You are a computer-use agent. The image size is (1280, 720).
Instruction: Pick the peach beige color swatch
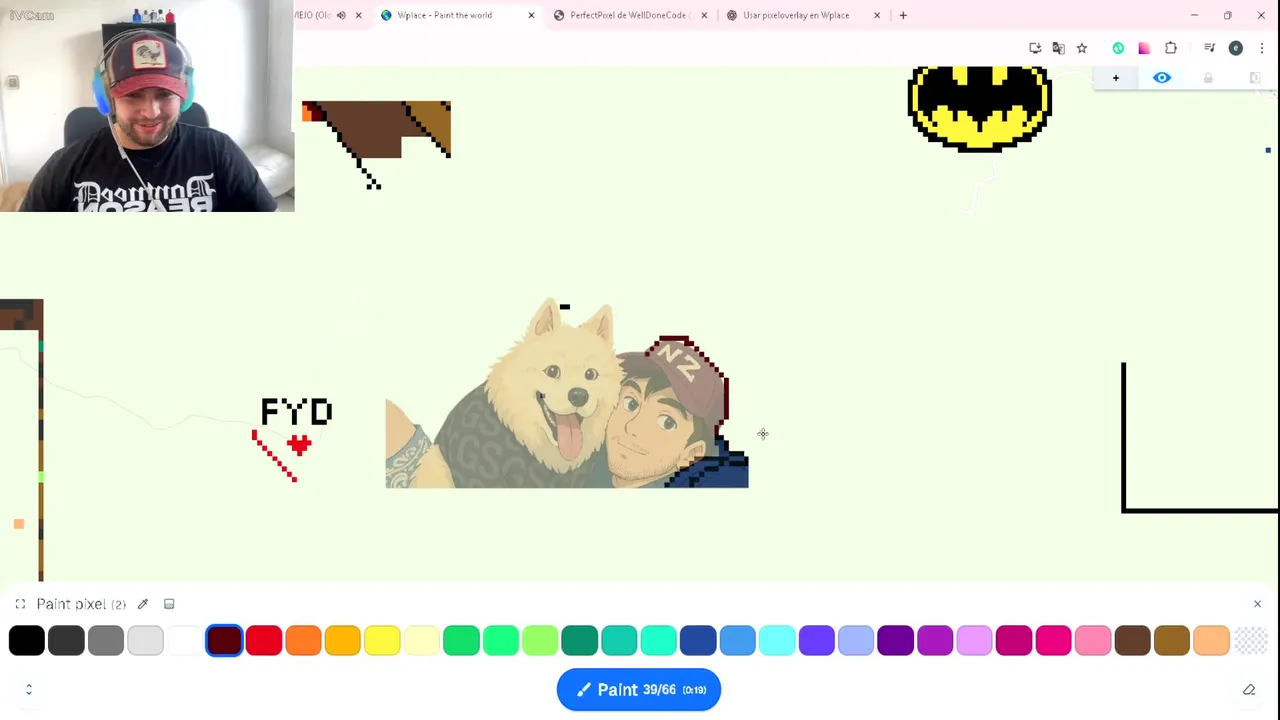point(1212,640)
